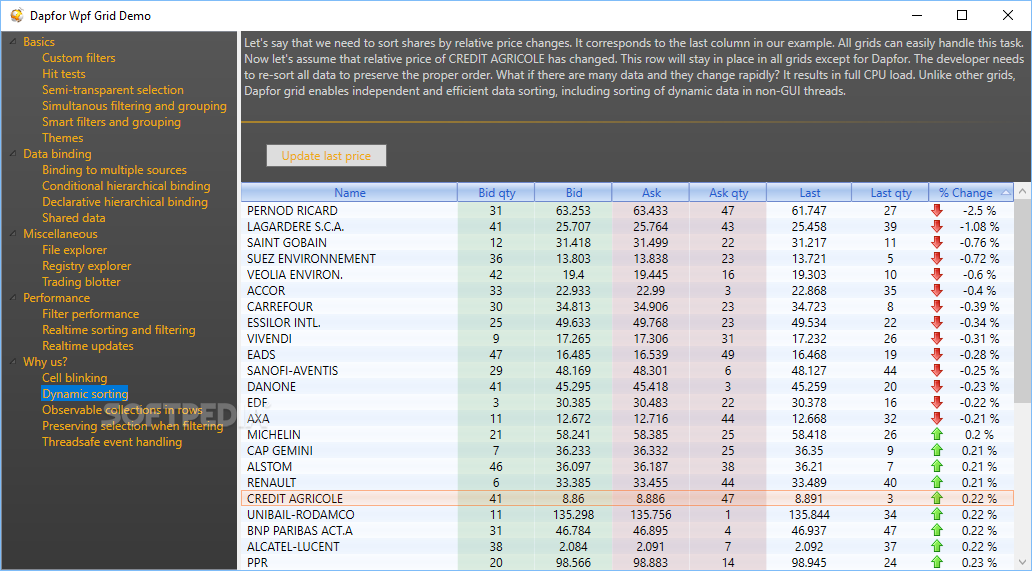Select Semi-transparent selection demo
1032x571 pixels.
113,90
